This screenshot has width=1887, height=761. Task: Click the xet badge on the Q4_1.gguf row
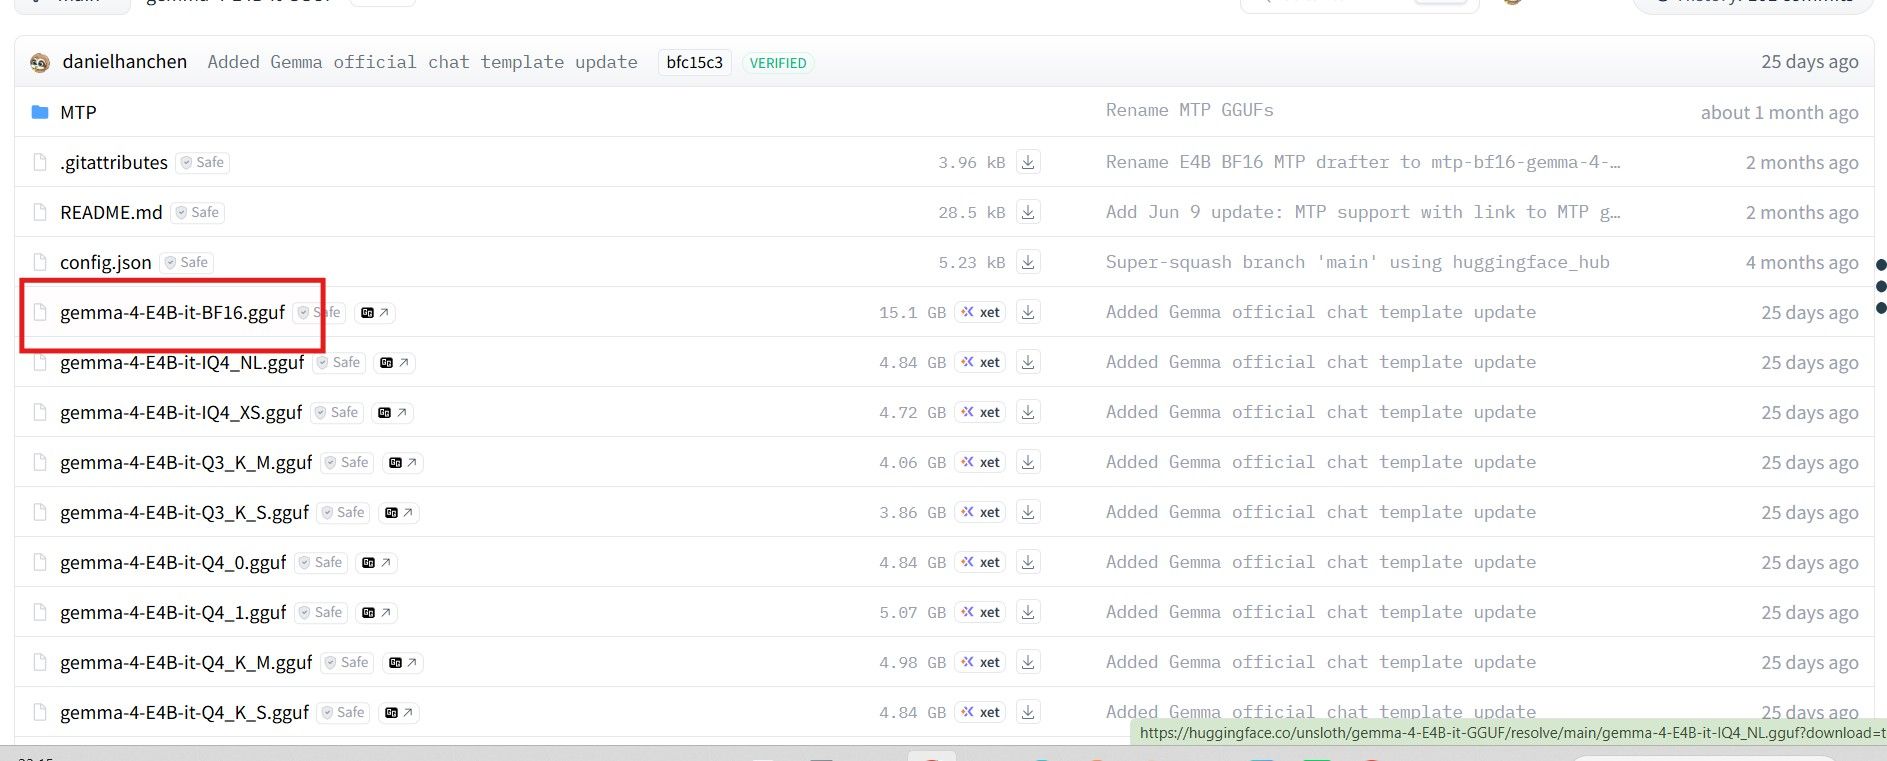981,612
